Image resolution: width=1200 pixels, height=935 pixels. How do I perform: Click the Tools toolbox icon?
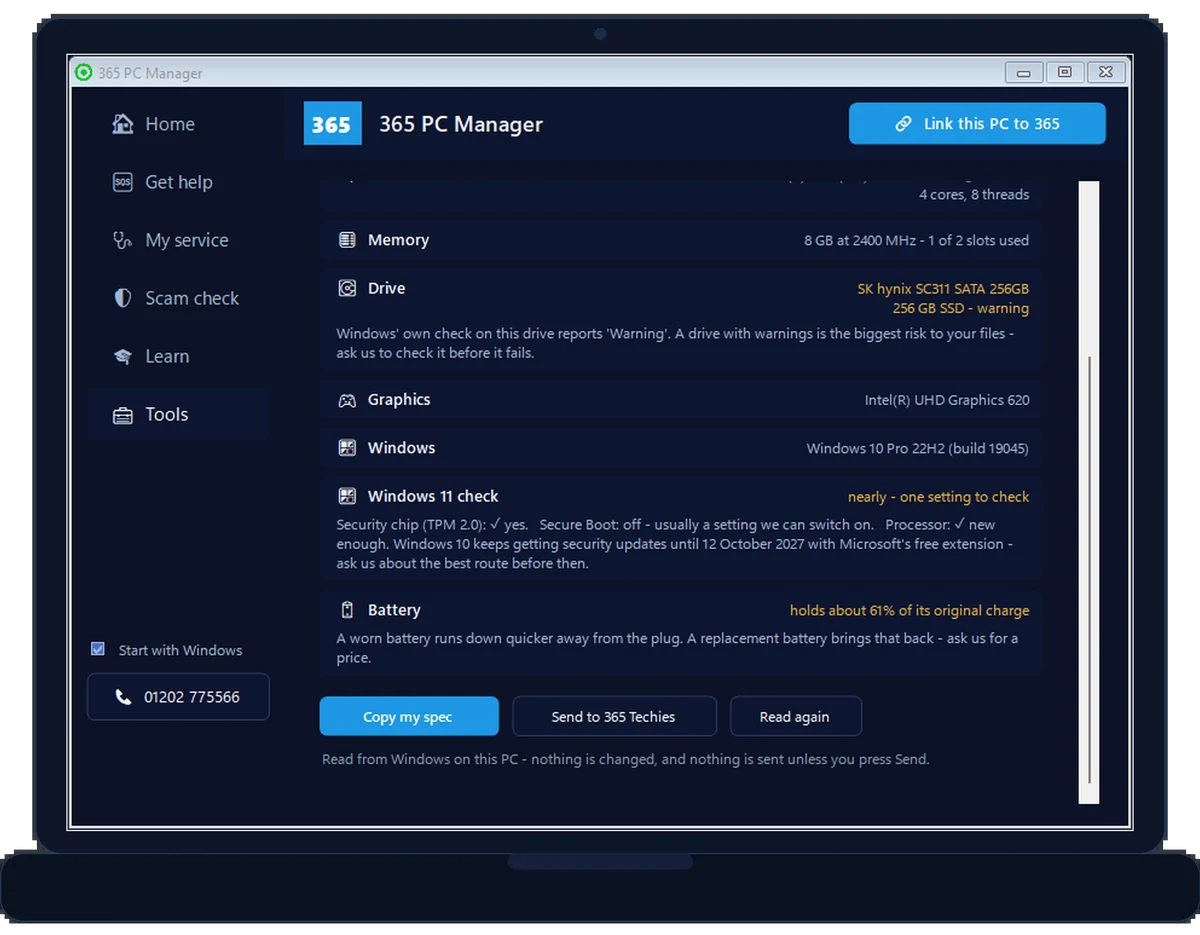tap(123, 415)
